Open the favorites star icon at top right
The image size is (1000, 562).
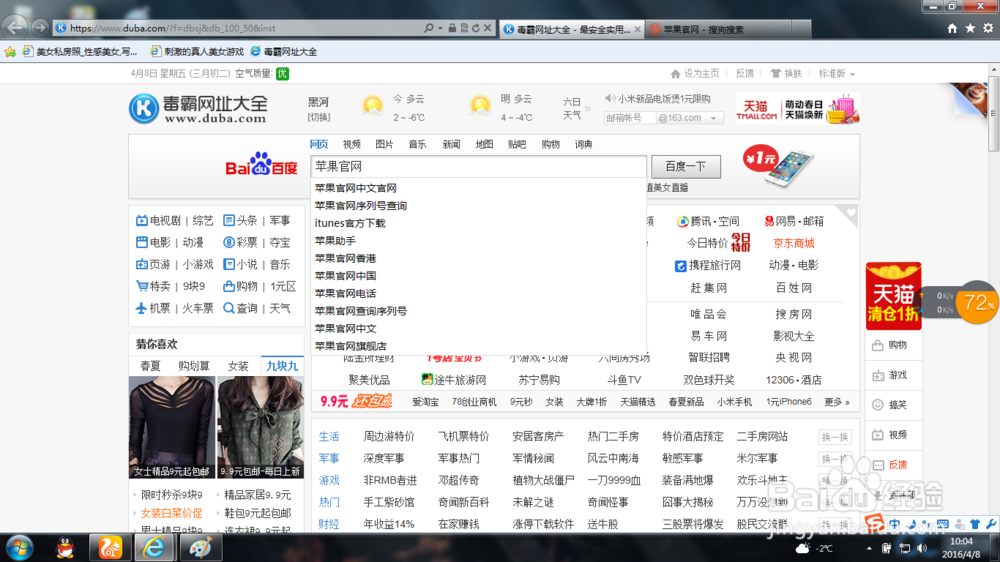[970, 28]
